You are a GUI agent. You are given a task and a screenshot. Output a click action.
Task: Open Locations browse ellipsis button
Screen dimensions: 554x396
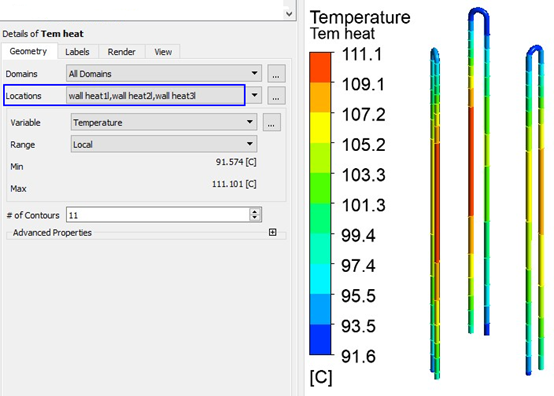276,95
